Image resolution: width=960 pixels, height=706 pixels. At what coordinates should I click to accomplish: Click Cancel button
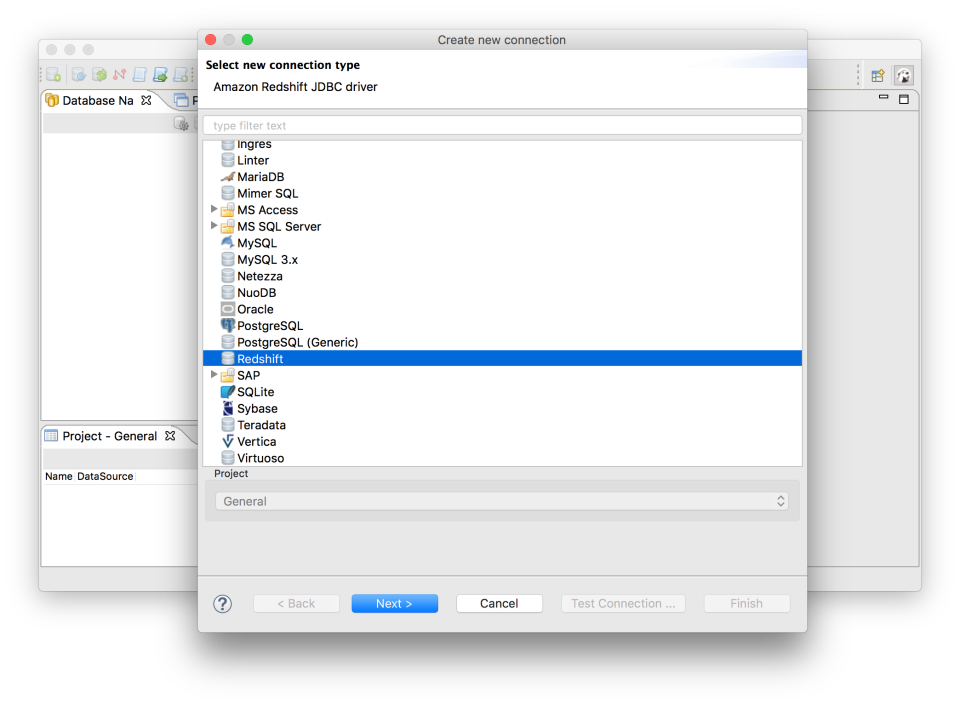pyautogui.click(x=499, y=603)
